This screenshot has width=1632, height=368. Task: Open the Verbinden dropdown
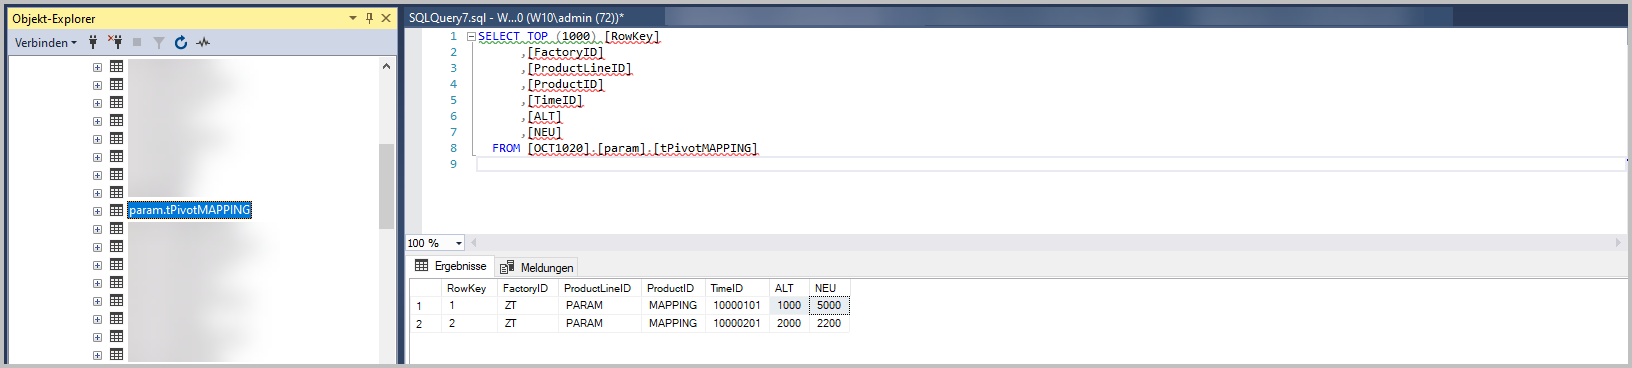point(45,42)
